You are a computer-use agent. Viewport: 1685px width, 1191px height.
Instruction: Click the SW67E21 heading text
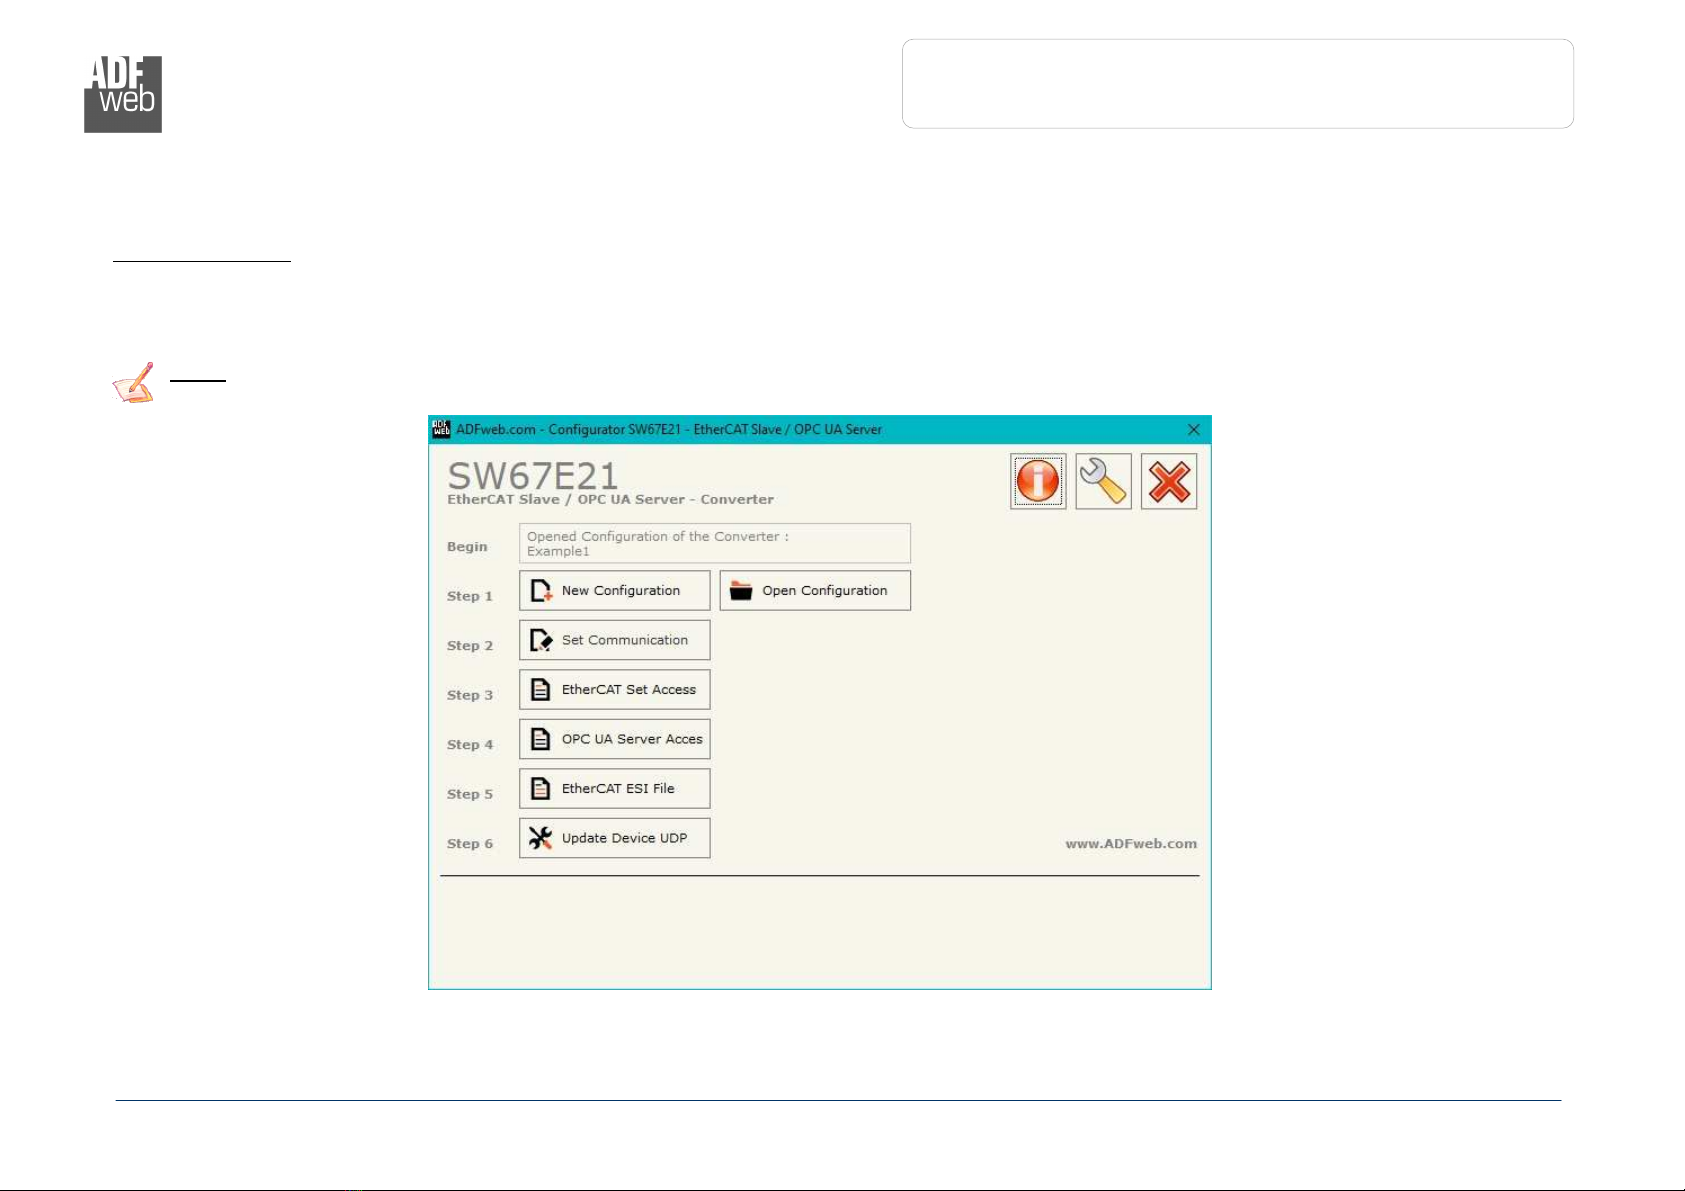(x=532, y=475)
